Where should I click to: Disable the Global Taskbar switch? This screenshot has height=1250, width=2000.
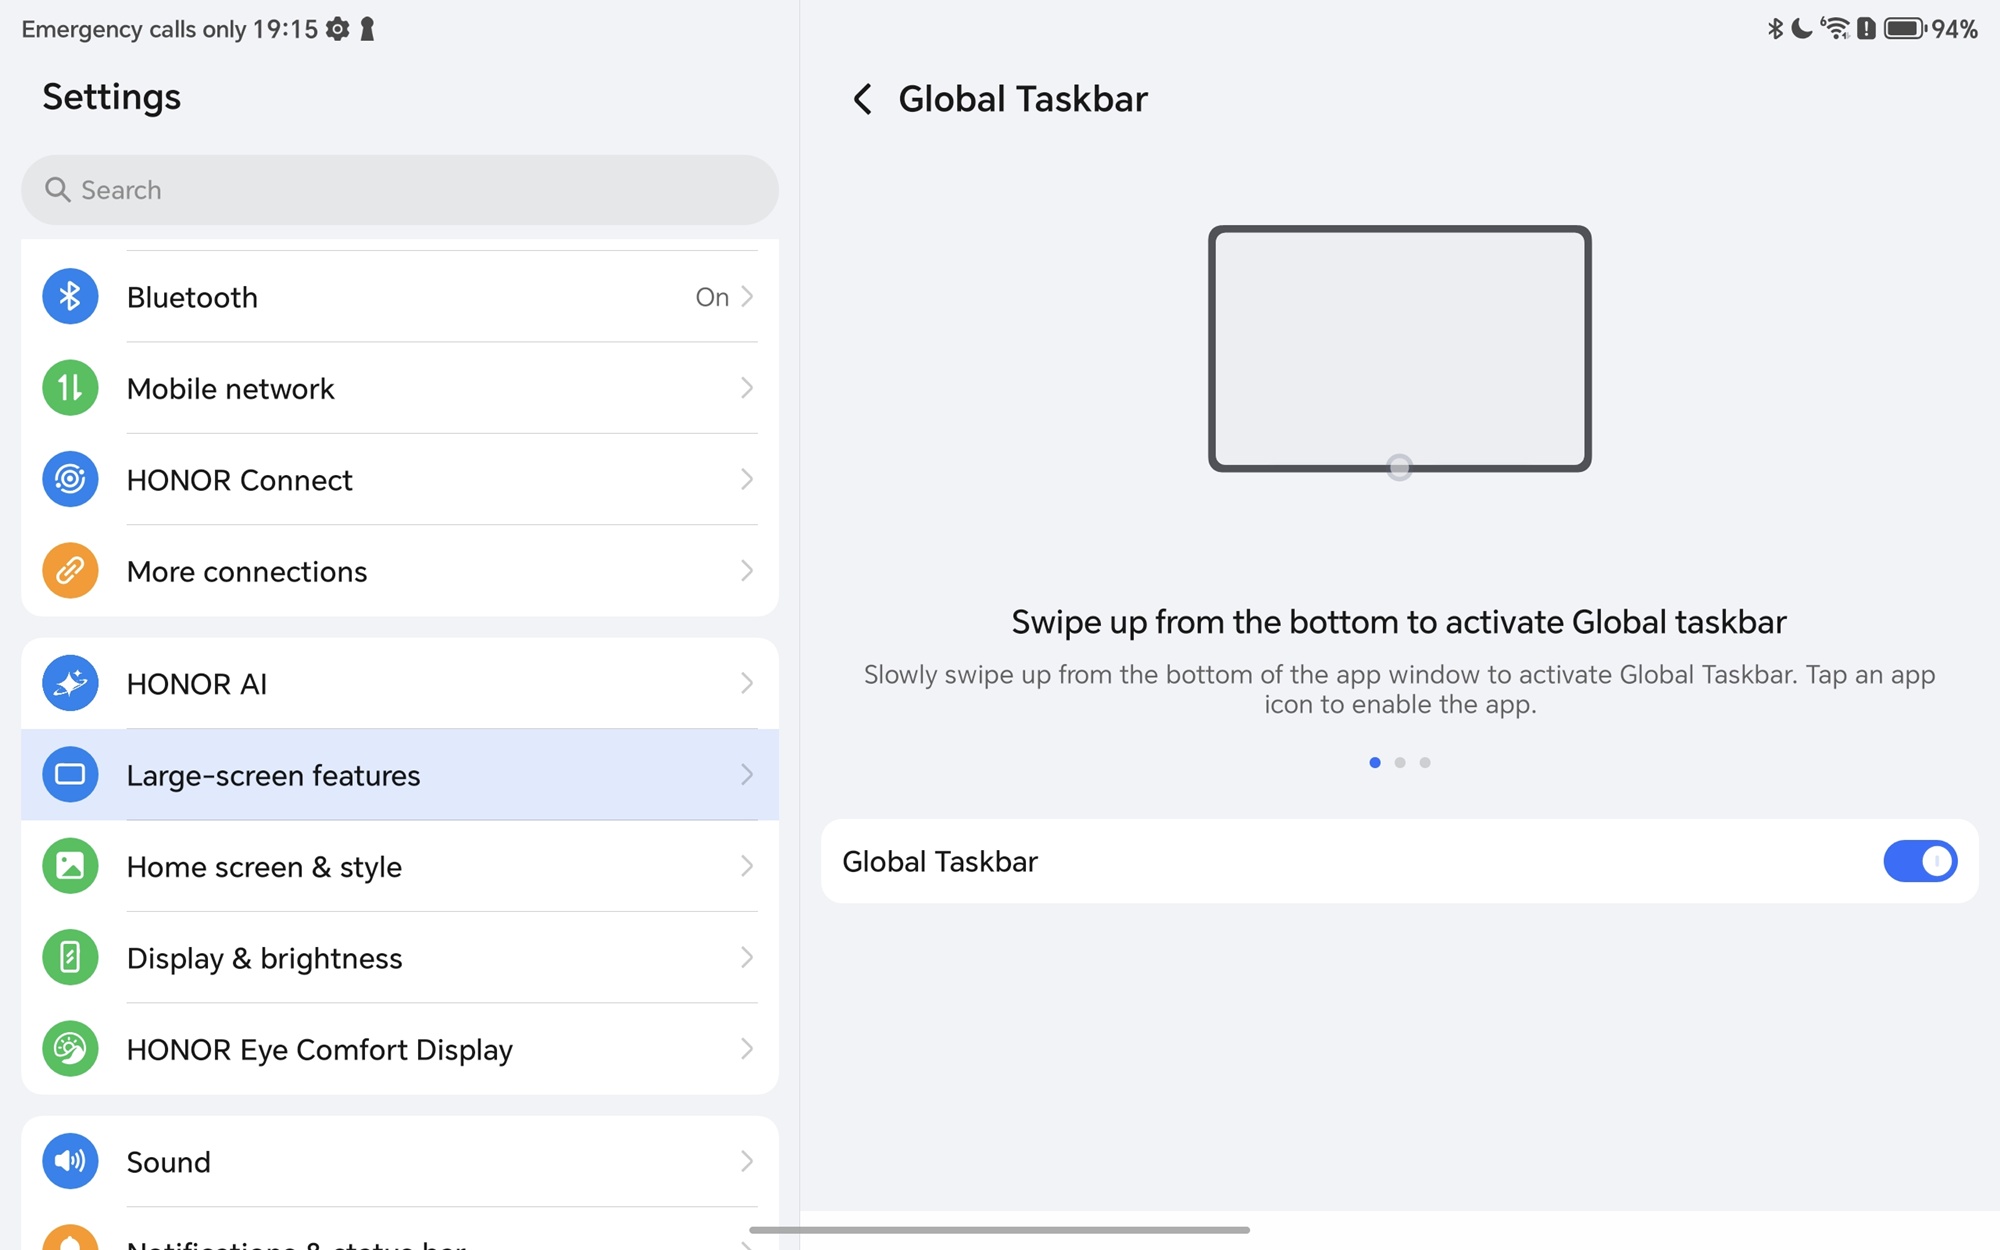click(x=1919, y=861)
